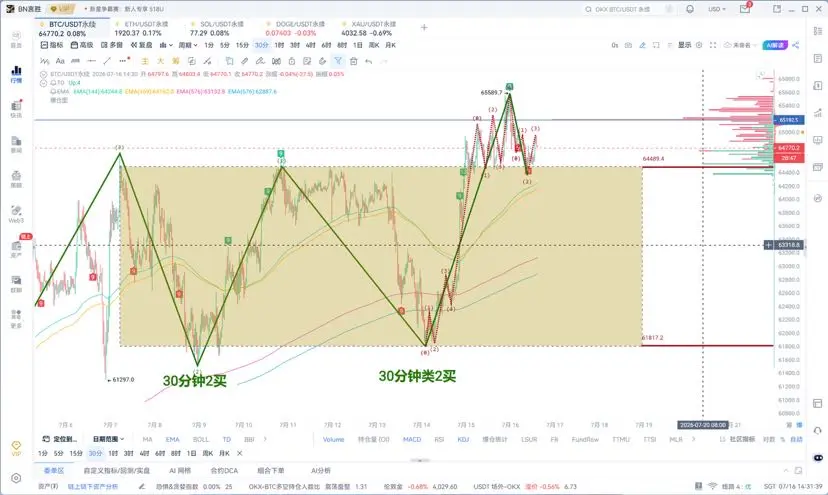Toggle the RSI sub-indicator

pyautogui.click(x=439, y=440)
